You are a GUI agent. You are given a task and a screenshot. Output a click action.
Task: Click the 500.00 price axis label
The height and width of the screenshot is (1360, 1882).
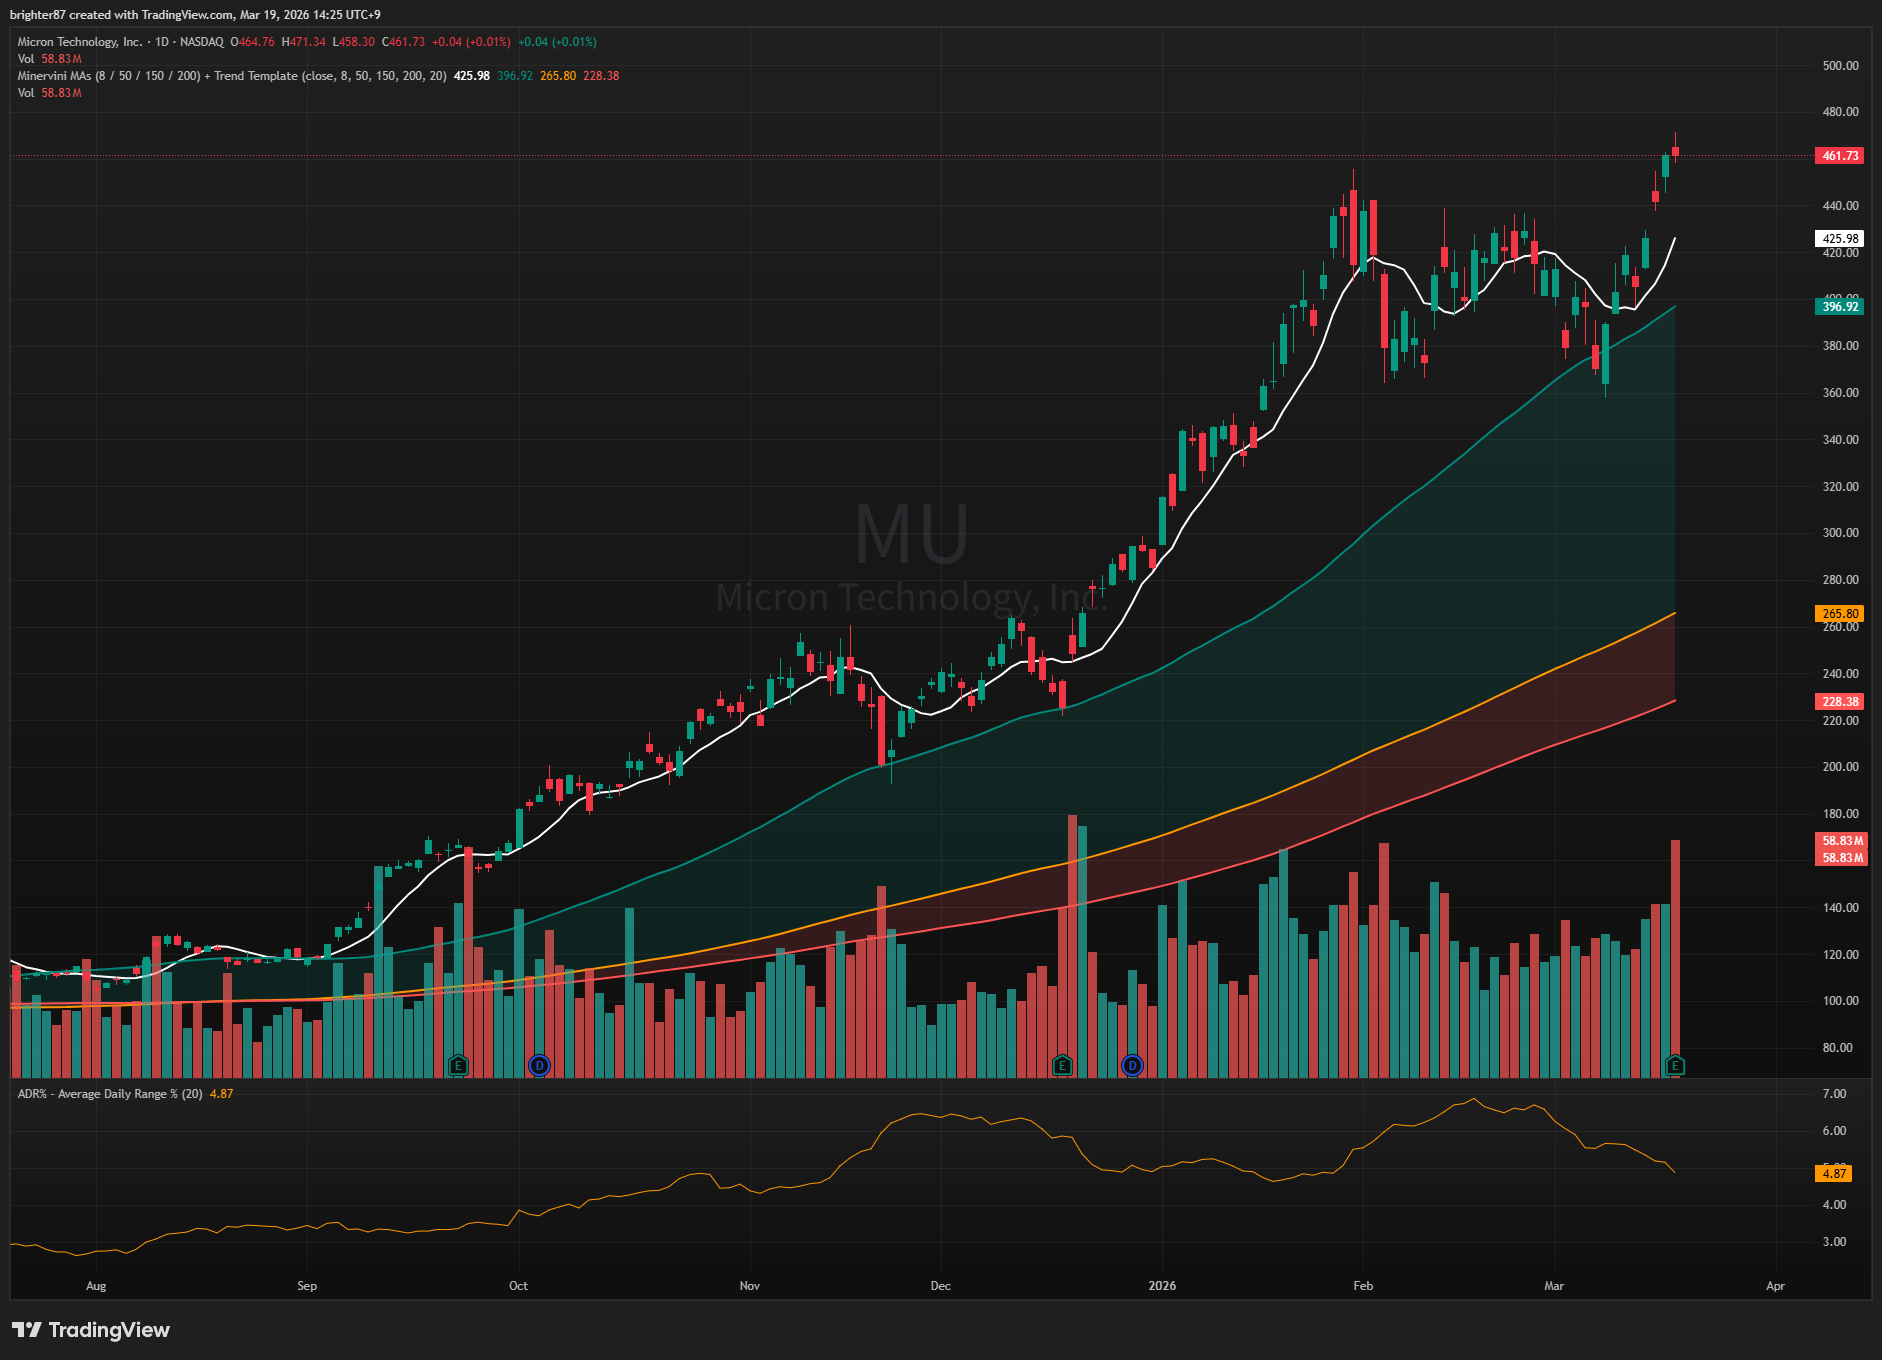coord(1840,66)
